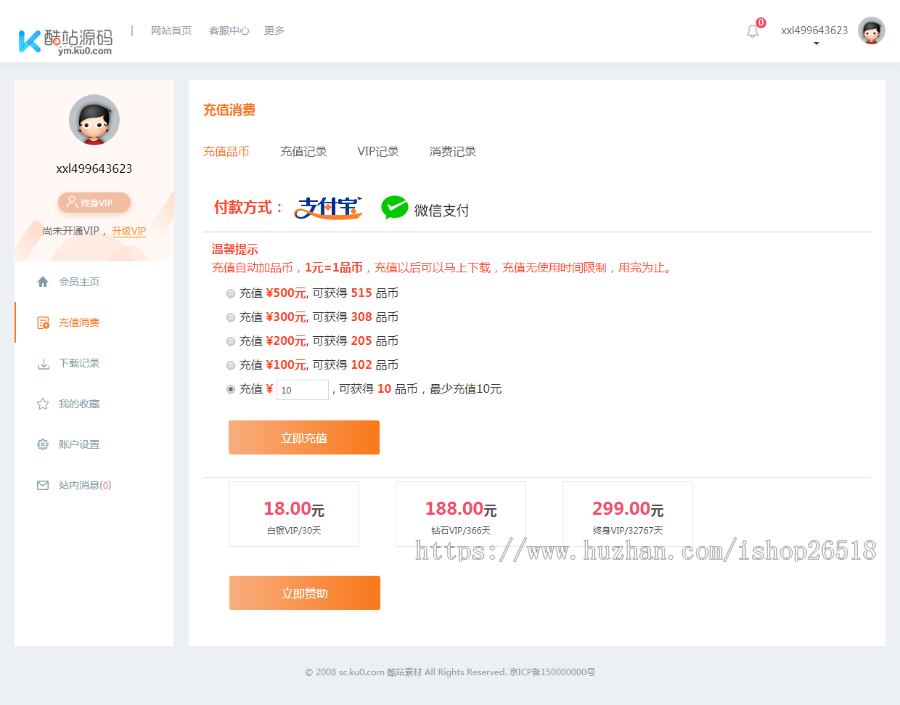This screenshot has height=705, width=900.
Task: Click the gear icon for 账户设置
Action: pos(42,444)
